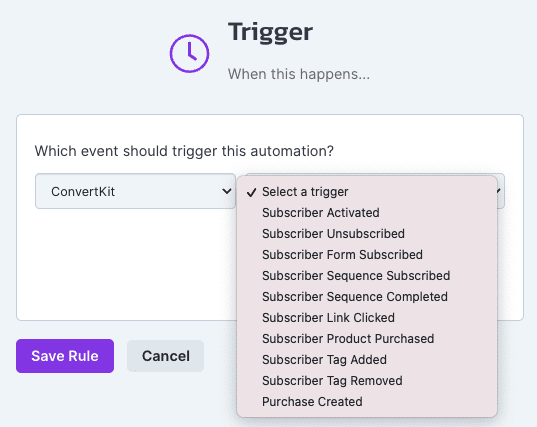Viewport: 537px width, 427px height.
Task: Select Subscriber Activated trigger
Action: pyautogui.click(x=366, y=213)
